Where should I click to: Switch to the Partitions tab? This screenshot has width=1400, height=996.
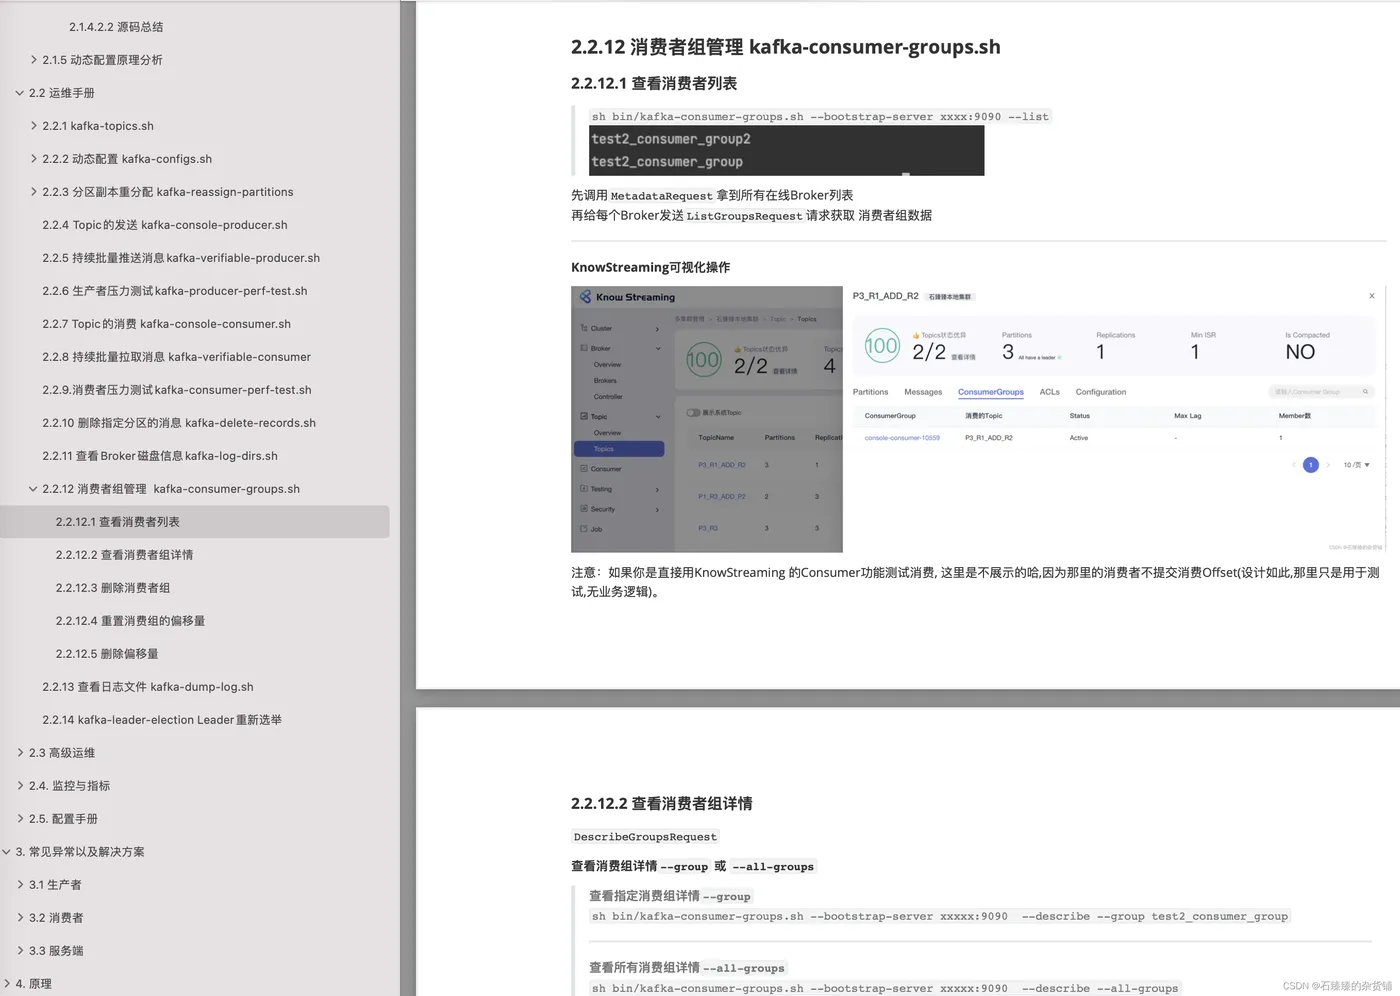[870, 392]
